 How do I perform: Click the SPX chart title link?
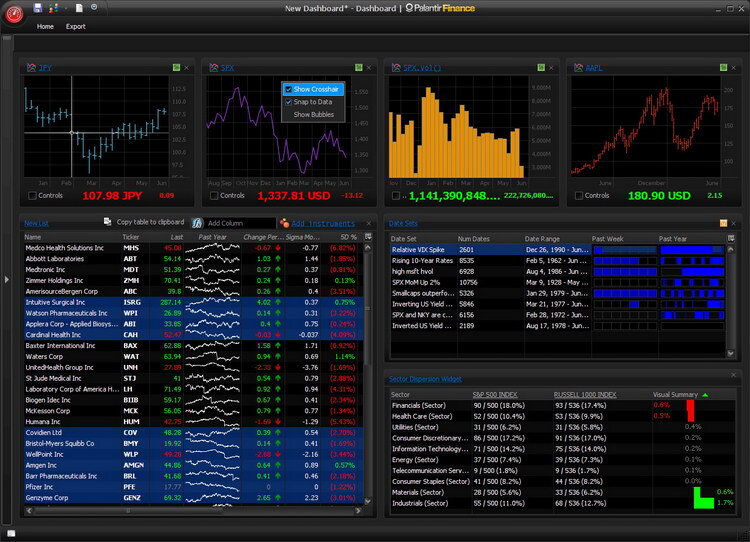point(227,68)
